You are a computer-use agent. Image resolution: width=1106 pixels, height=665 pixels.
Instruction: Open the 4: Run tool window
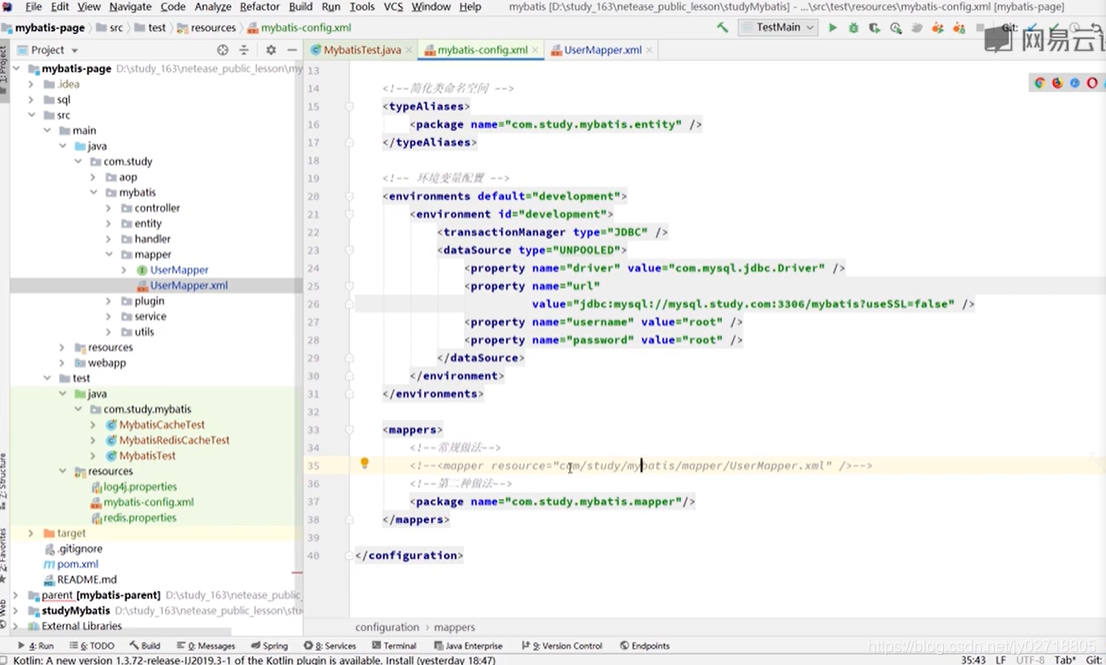(x=35, y=645)
